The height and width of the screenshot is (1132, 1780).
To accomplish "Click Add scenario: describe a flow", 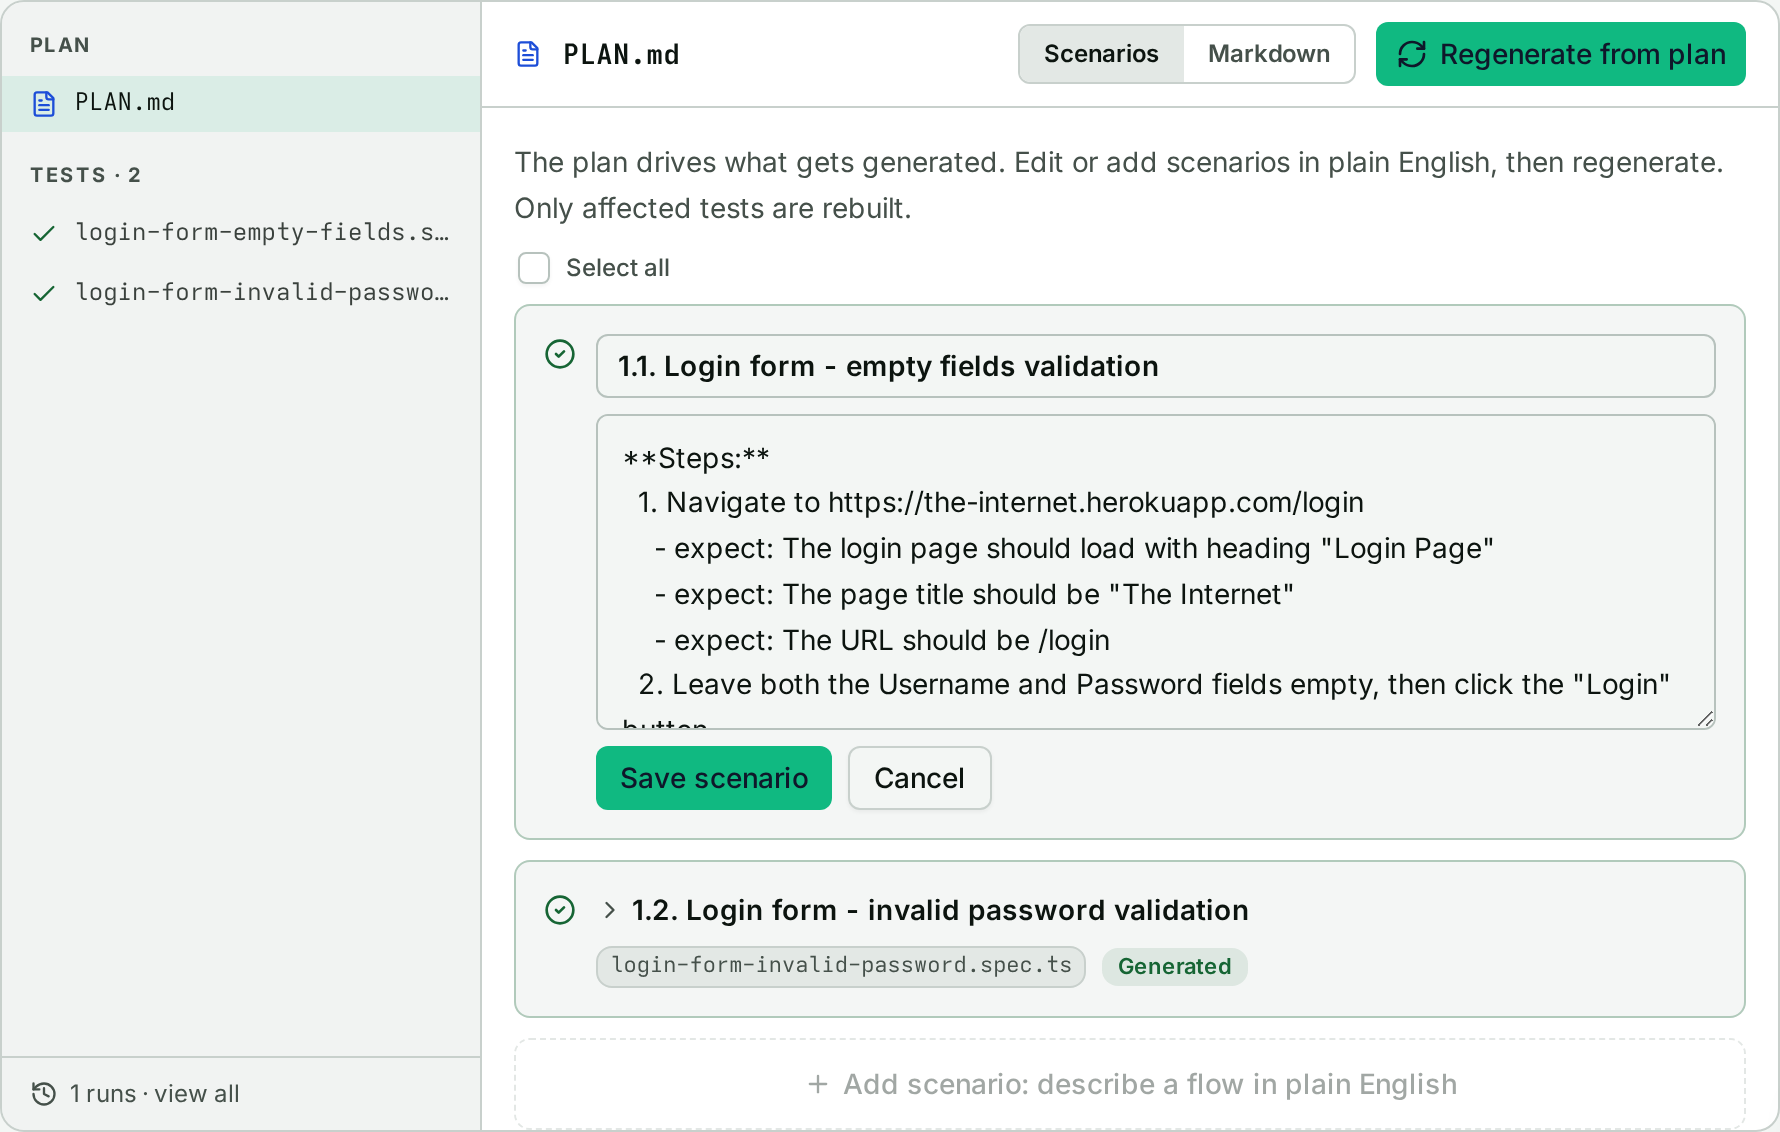I will (1130, 1084).
